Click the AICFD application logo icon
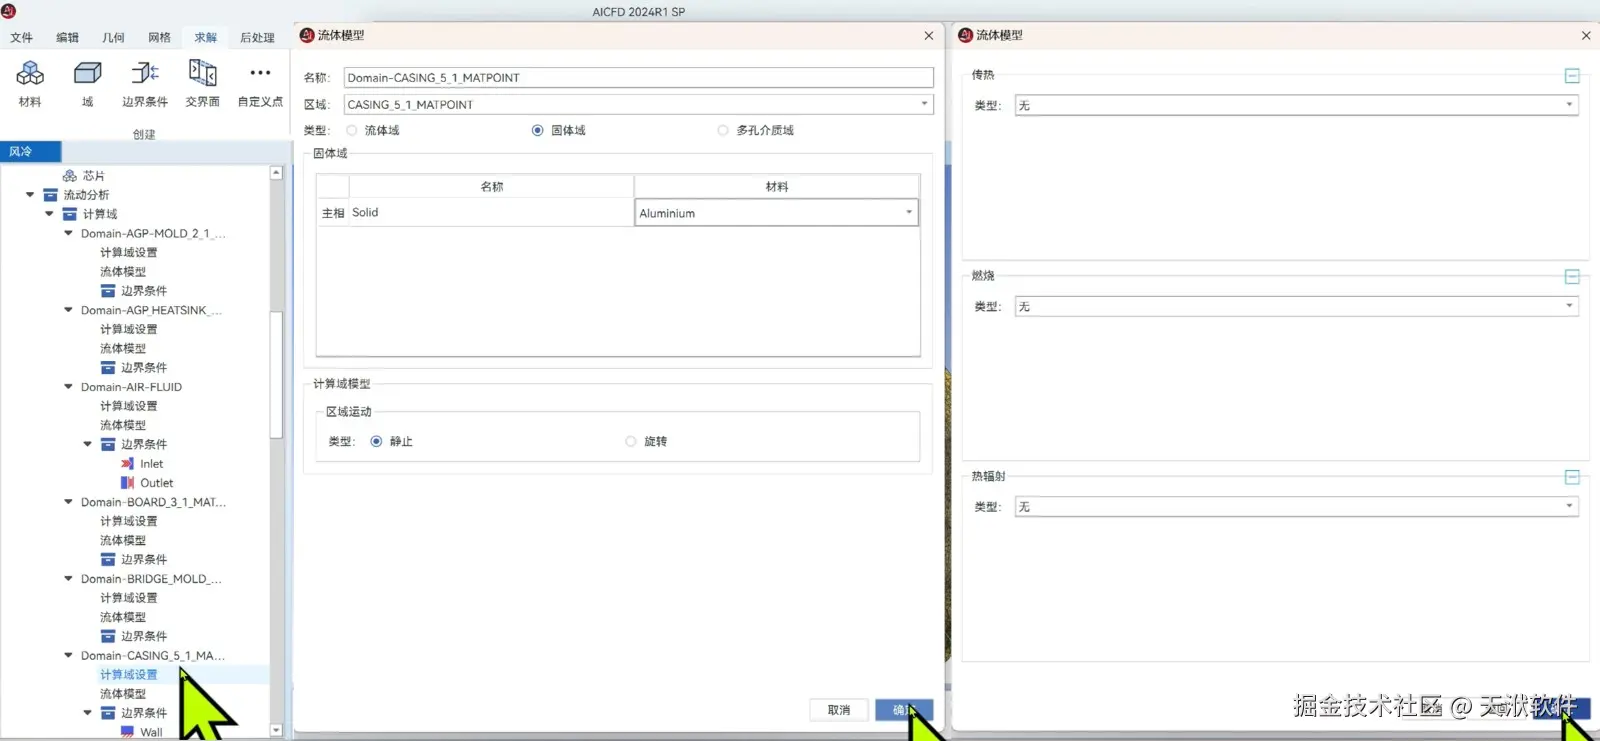 tap(9, 11)
